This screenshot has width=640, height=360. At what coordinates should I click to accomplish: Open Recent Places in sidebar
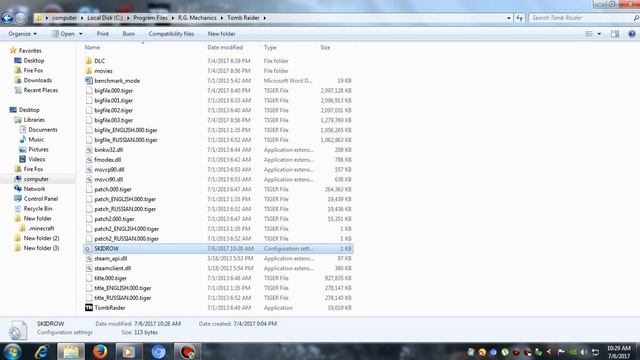[41, 90]
